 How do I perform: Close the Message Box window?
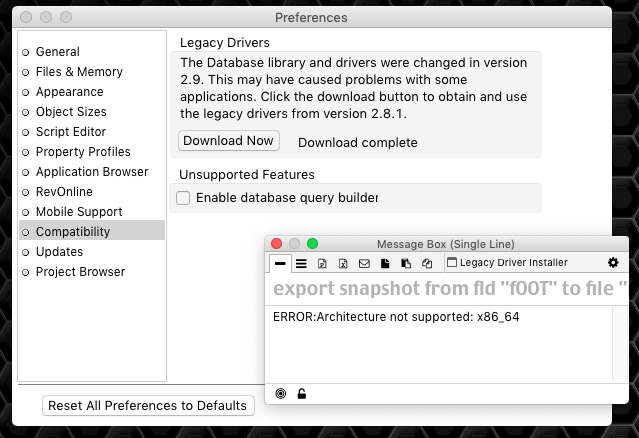[x=276, y=244]
